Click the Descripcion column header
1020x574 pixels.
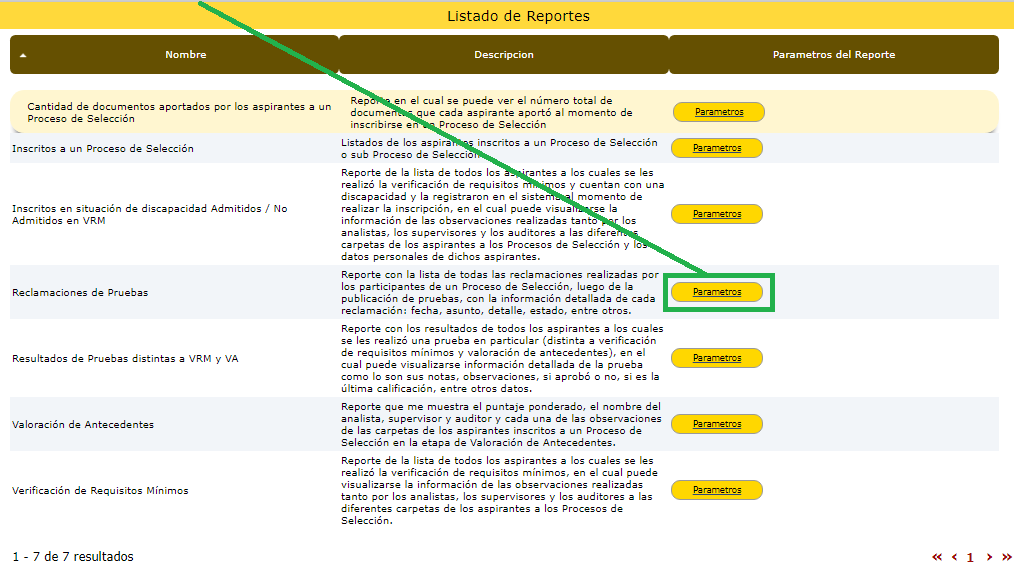tap(503, 55)
